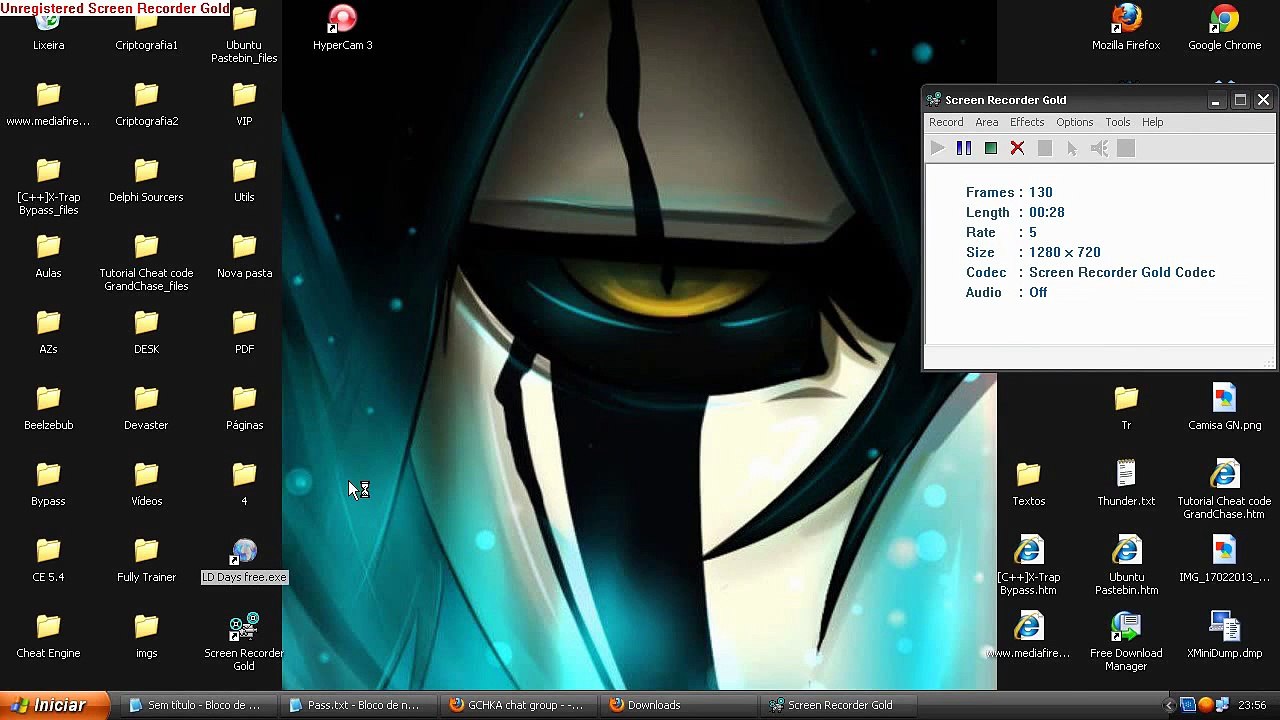Select the [C++]X-Trap Bypass_files folder
The image size is (1280, 720).
[48, 186]
